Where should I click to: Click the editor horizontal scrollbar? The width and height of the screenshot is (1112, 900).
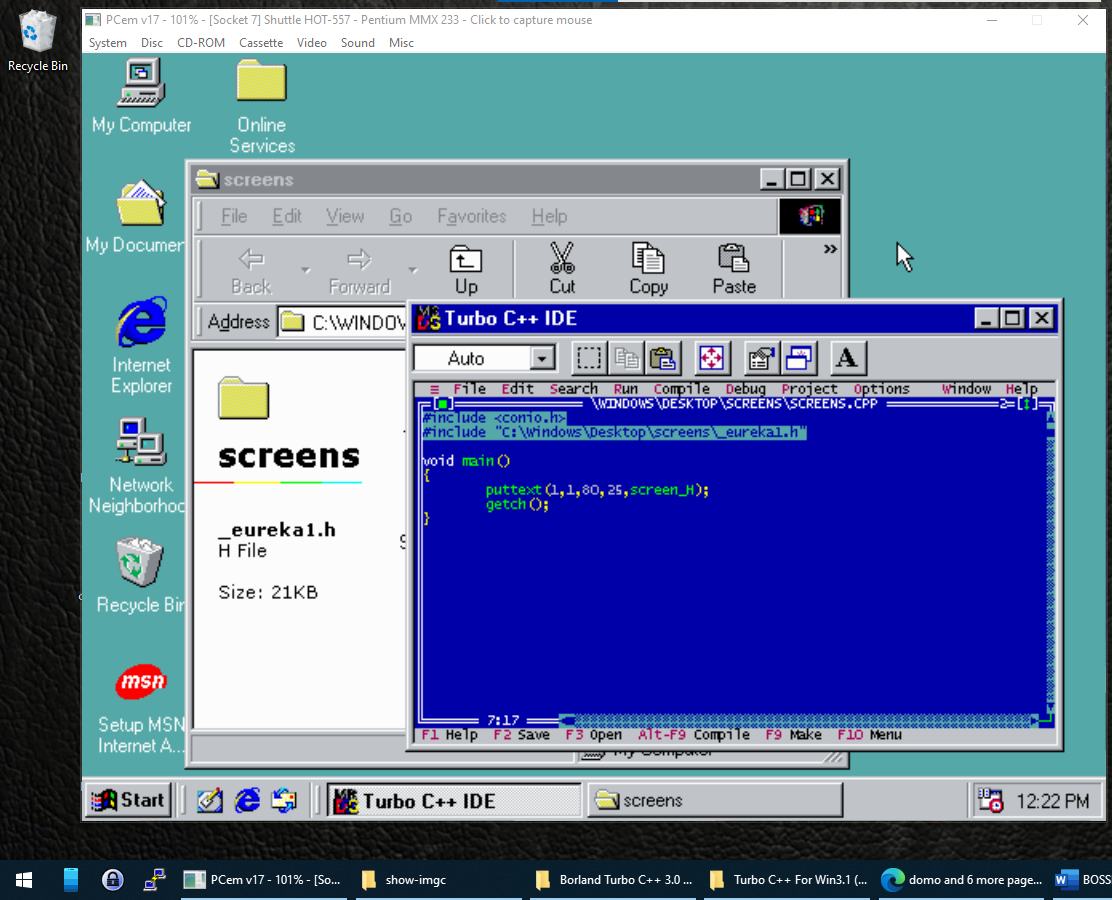799,721
